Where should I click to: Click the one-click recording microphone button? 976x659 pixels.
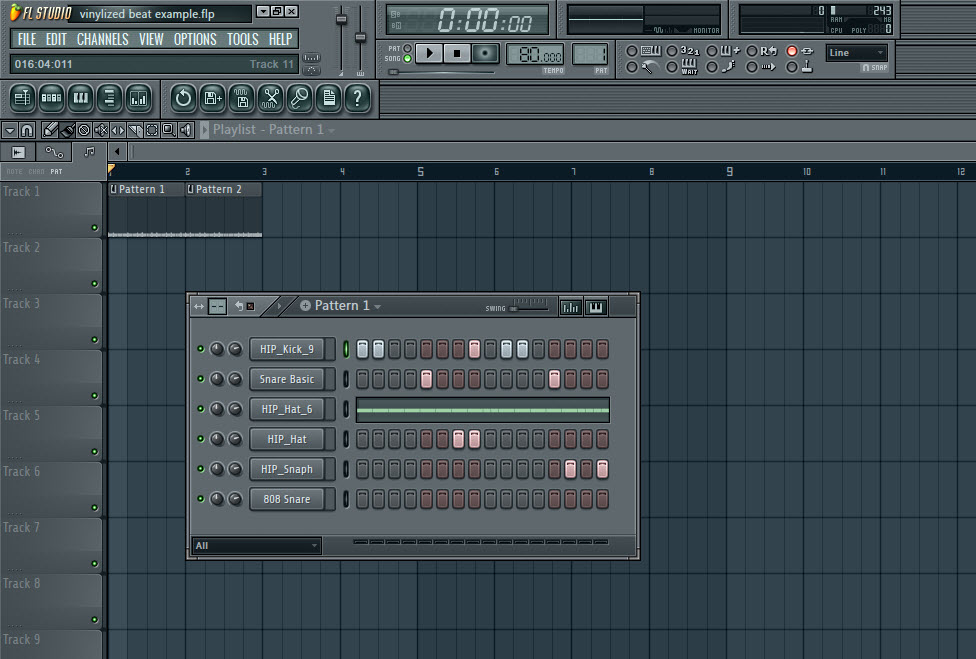(299, 98)
